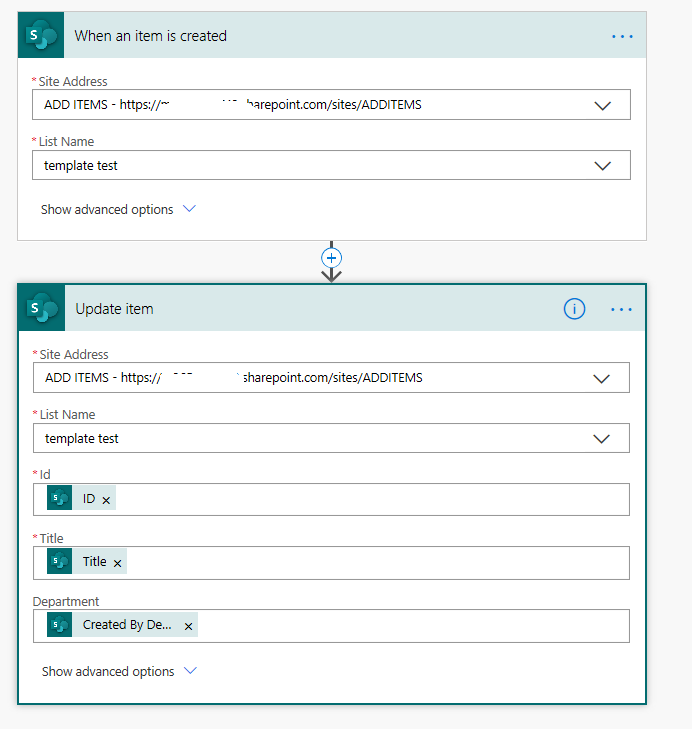Expand advanced options in trigger card
This screenshot has width=692, height=729.
click(118, 209)
